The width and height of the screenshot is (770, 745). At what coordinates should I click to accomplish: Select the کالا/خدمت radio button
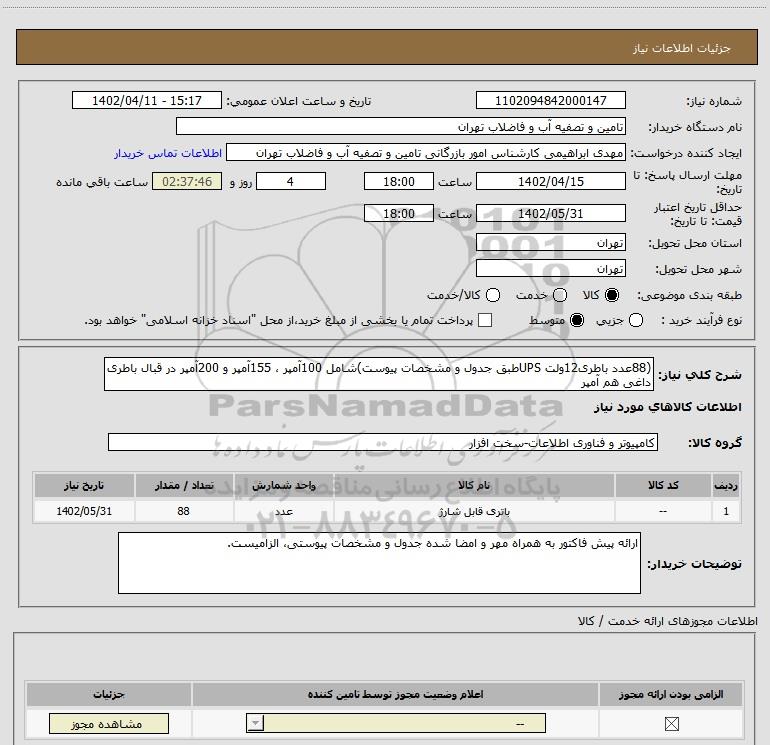tap(493, 295)
